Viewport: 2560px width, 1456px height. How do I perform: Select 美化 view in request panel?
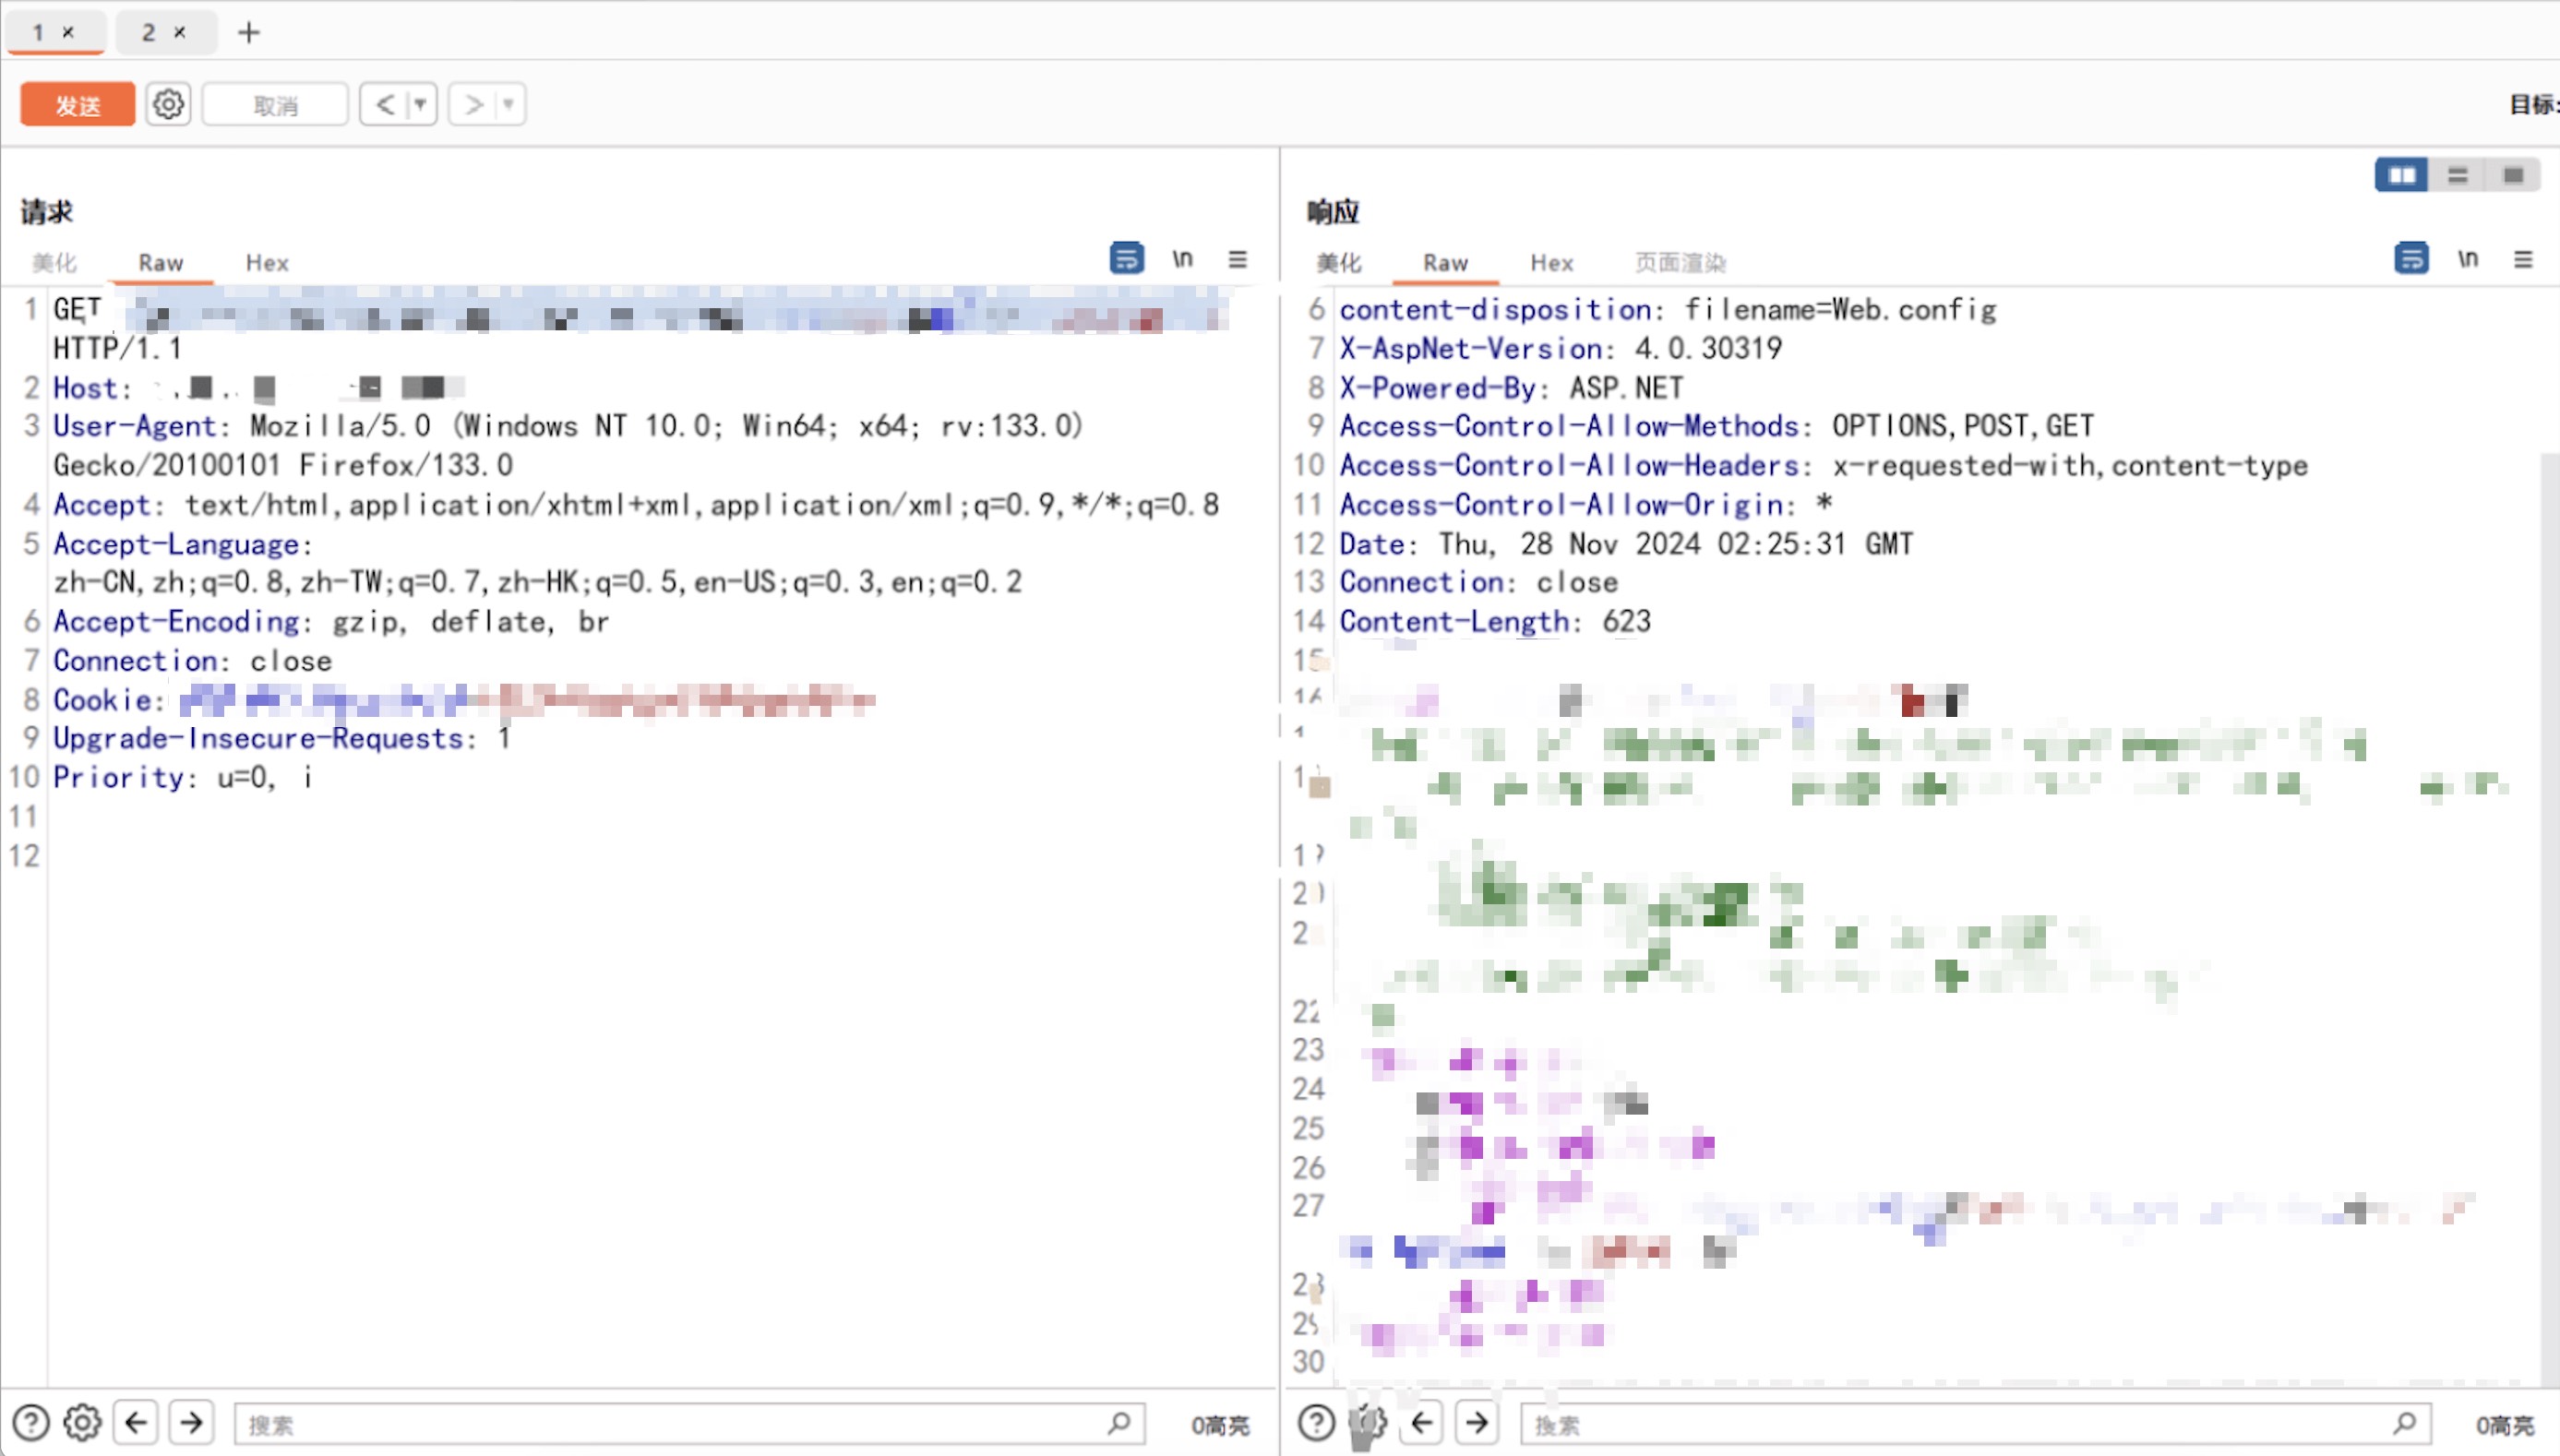tap(54, 262)
